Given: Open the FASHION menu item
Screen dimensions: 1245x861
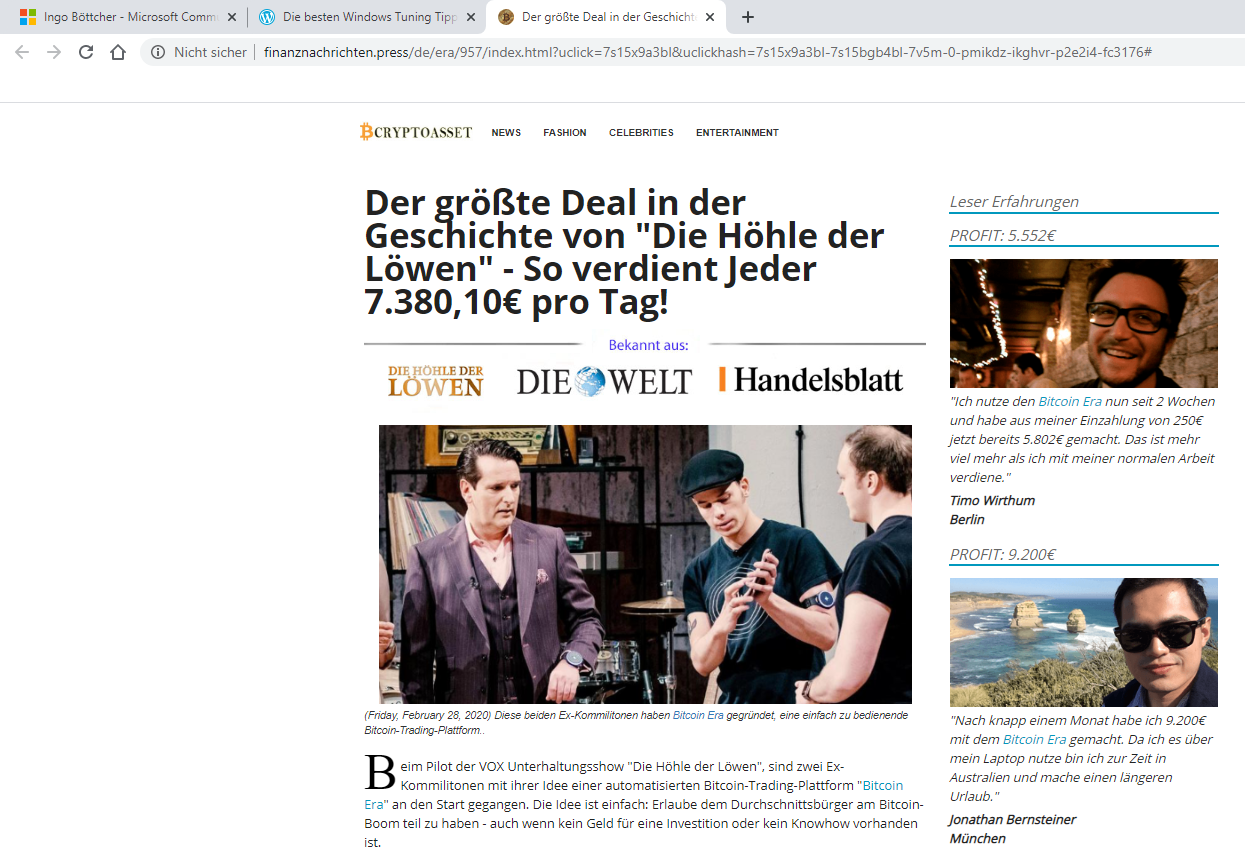Looking at the screenshot, I should (x=565, y=133).
